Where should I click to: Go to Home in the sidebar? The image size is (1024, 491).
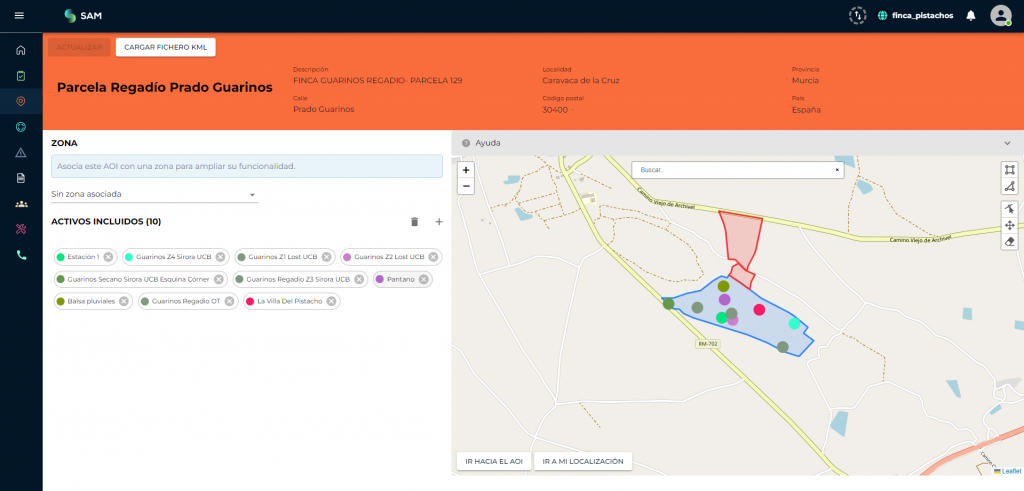pyautogui.click(x=21, y=50)
